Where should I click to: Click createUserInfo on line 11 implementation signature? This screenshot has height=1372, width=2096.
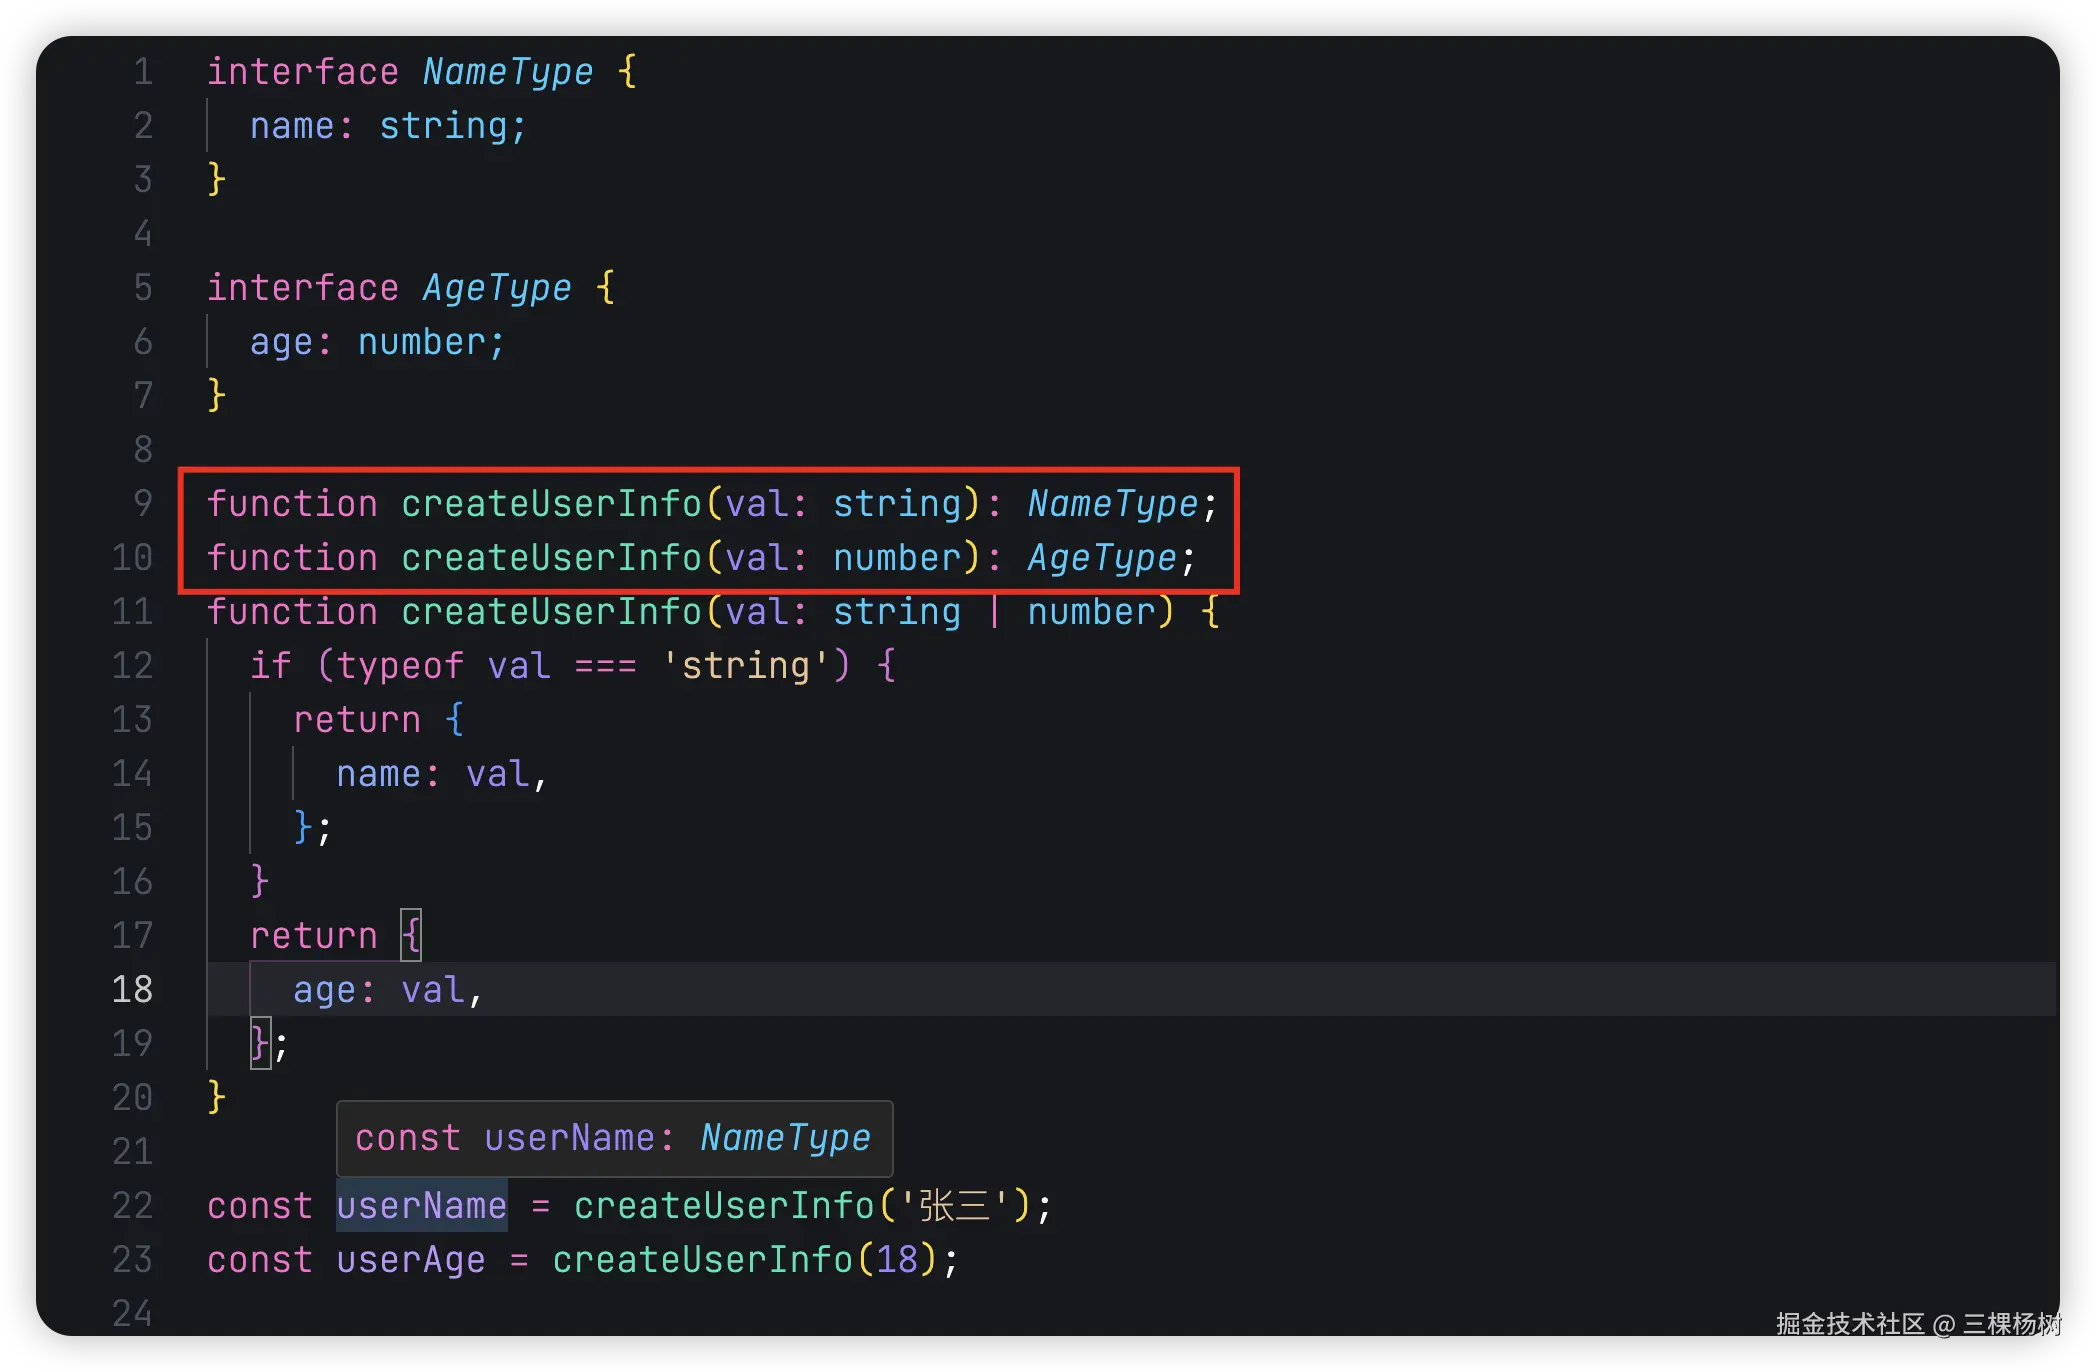(x=551, y=612)
